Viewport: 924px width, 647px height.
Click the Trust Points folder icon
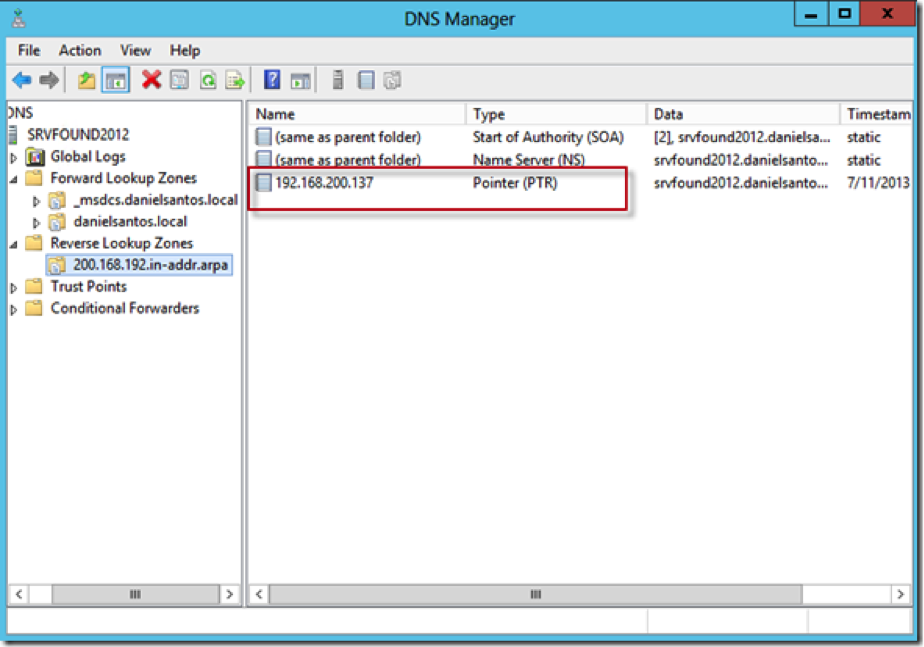35,286
